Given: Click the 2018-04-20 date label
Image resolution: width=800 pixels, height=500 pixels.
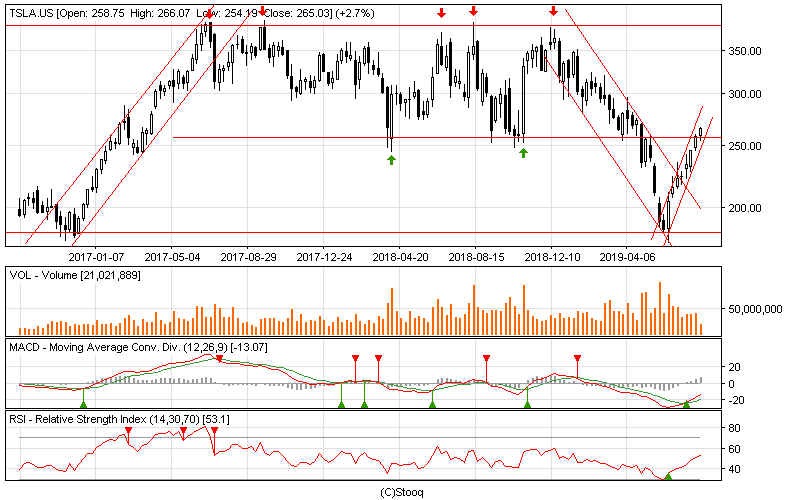Looking at the screenshot, I should pyautogui.click(x=401, y=257).
